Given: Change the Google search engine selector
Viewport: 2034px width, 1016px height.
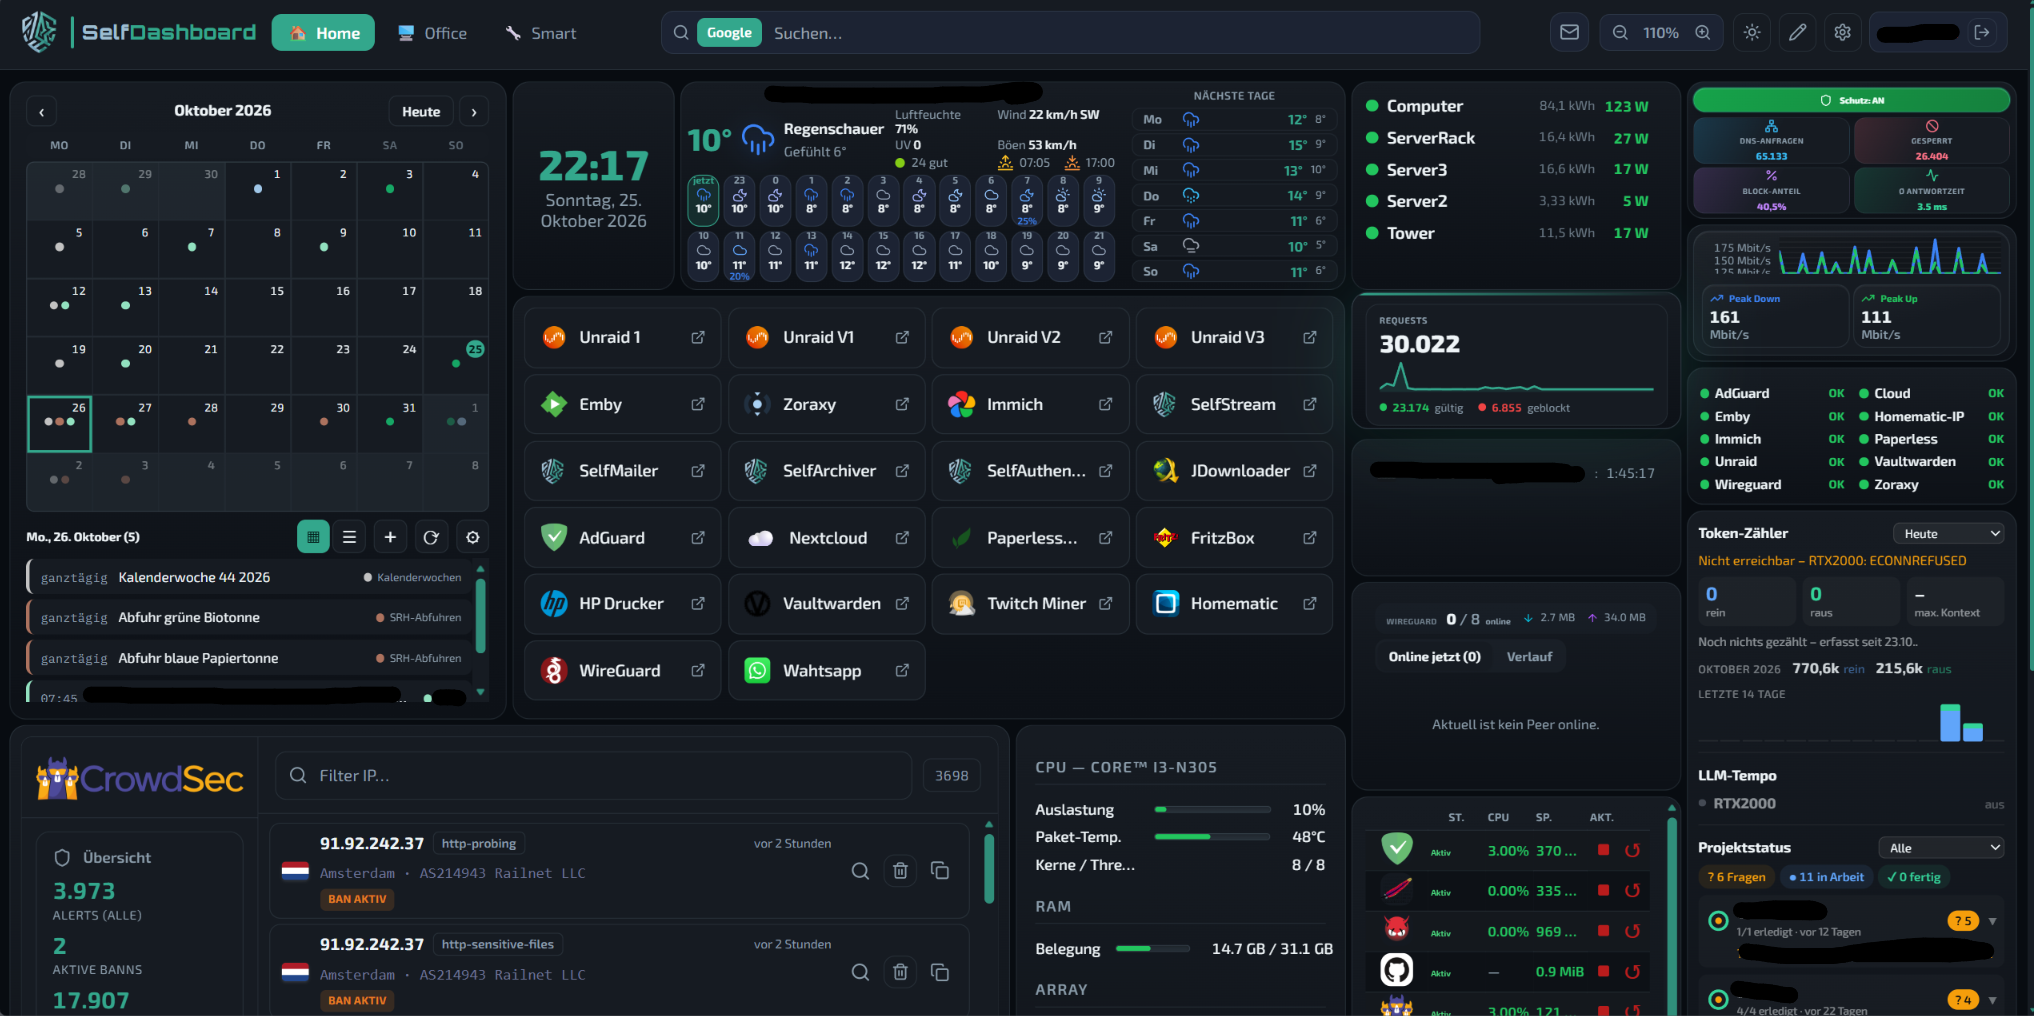Looking at the screenshot, I should (x=729, y=33).
